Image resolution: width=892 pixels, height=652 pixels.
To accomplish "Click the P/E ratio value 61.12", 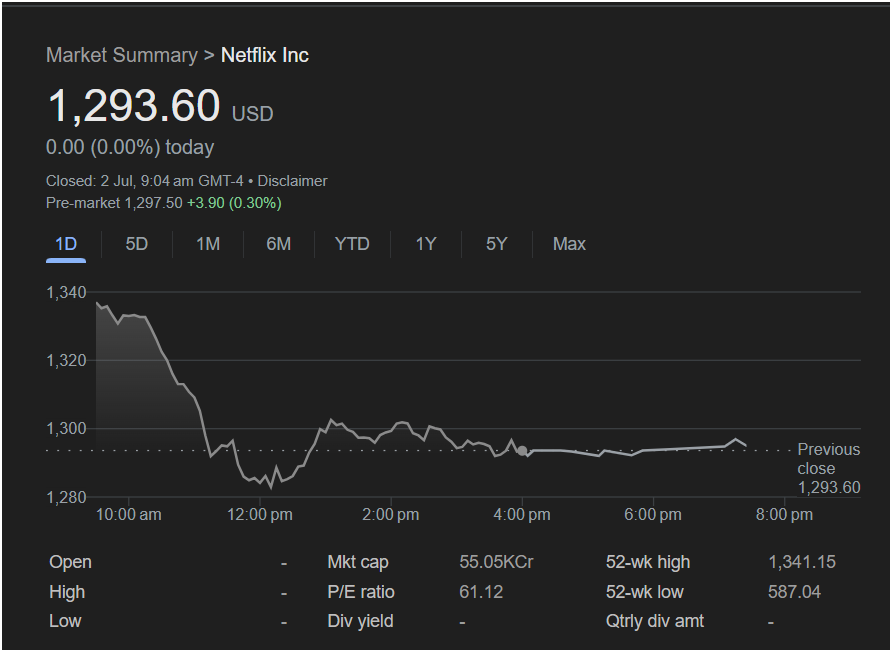I will coord(481,592).
